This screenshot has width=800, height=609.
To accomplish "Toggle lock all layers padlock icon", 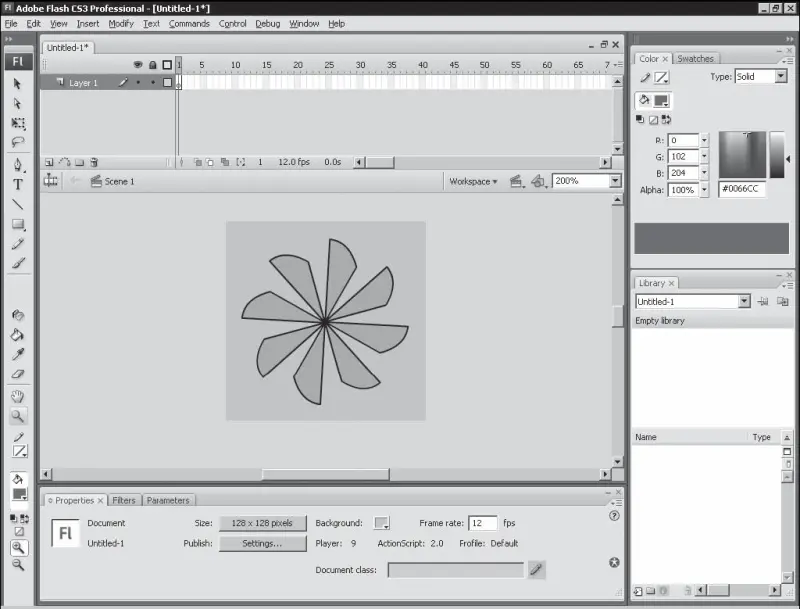I will [x=152, y=65].
